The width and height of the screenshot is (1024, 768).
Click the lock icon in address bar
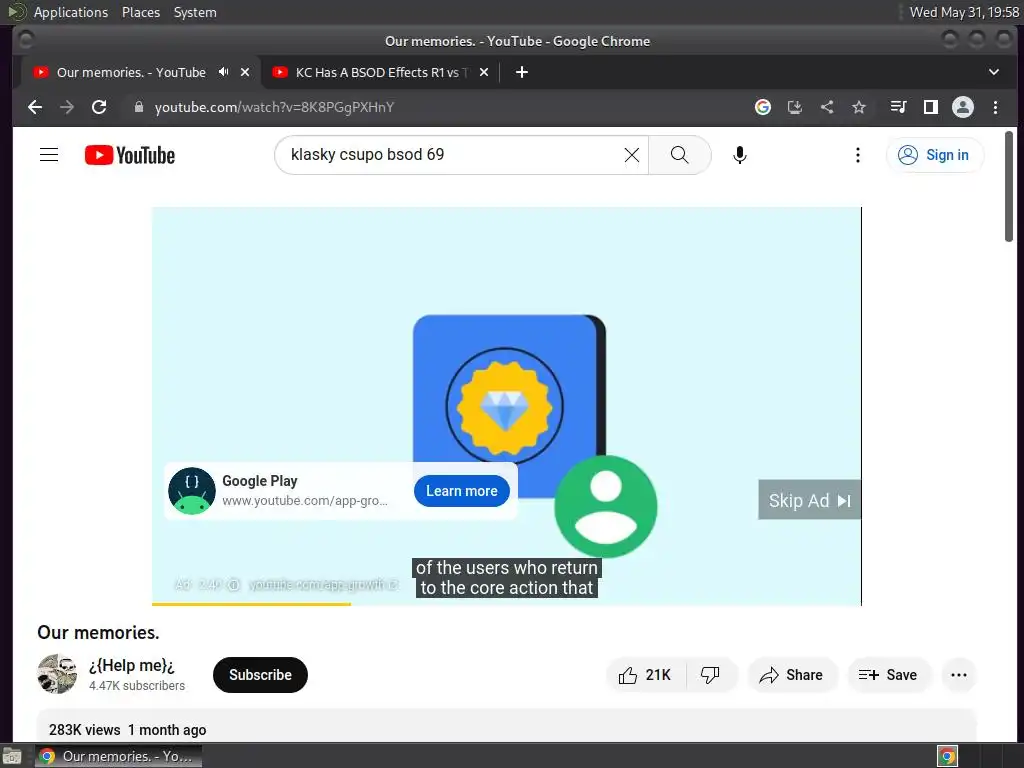pos(138,107)
